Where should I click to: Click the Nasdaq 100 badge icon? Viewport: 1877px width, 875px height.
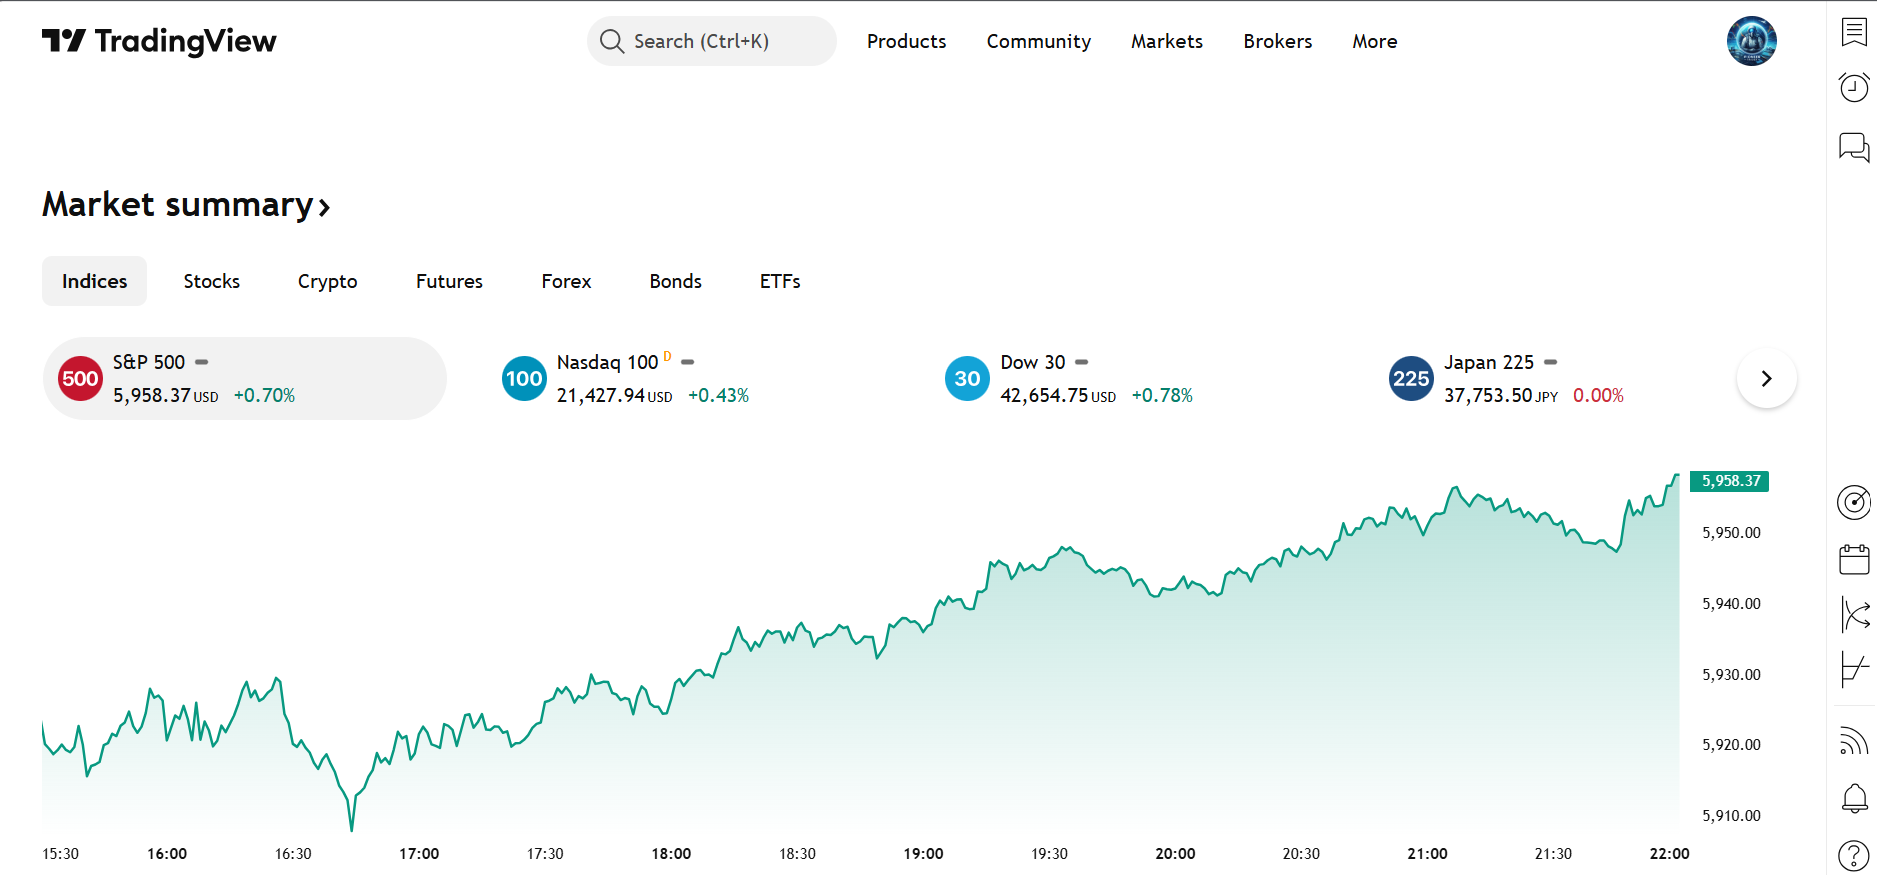[x=524, y=378]
